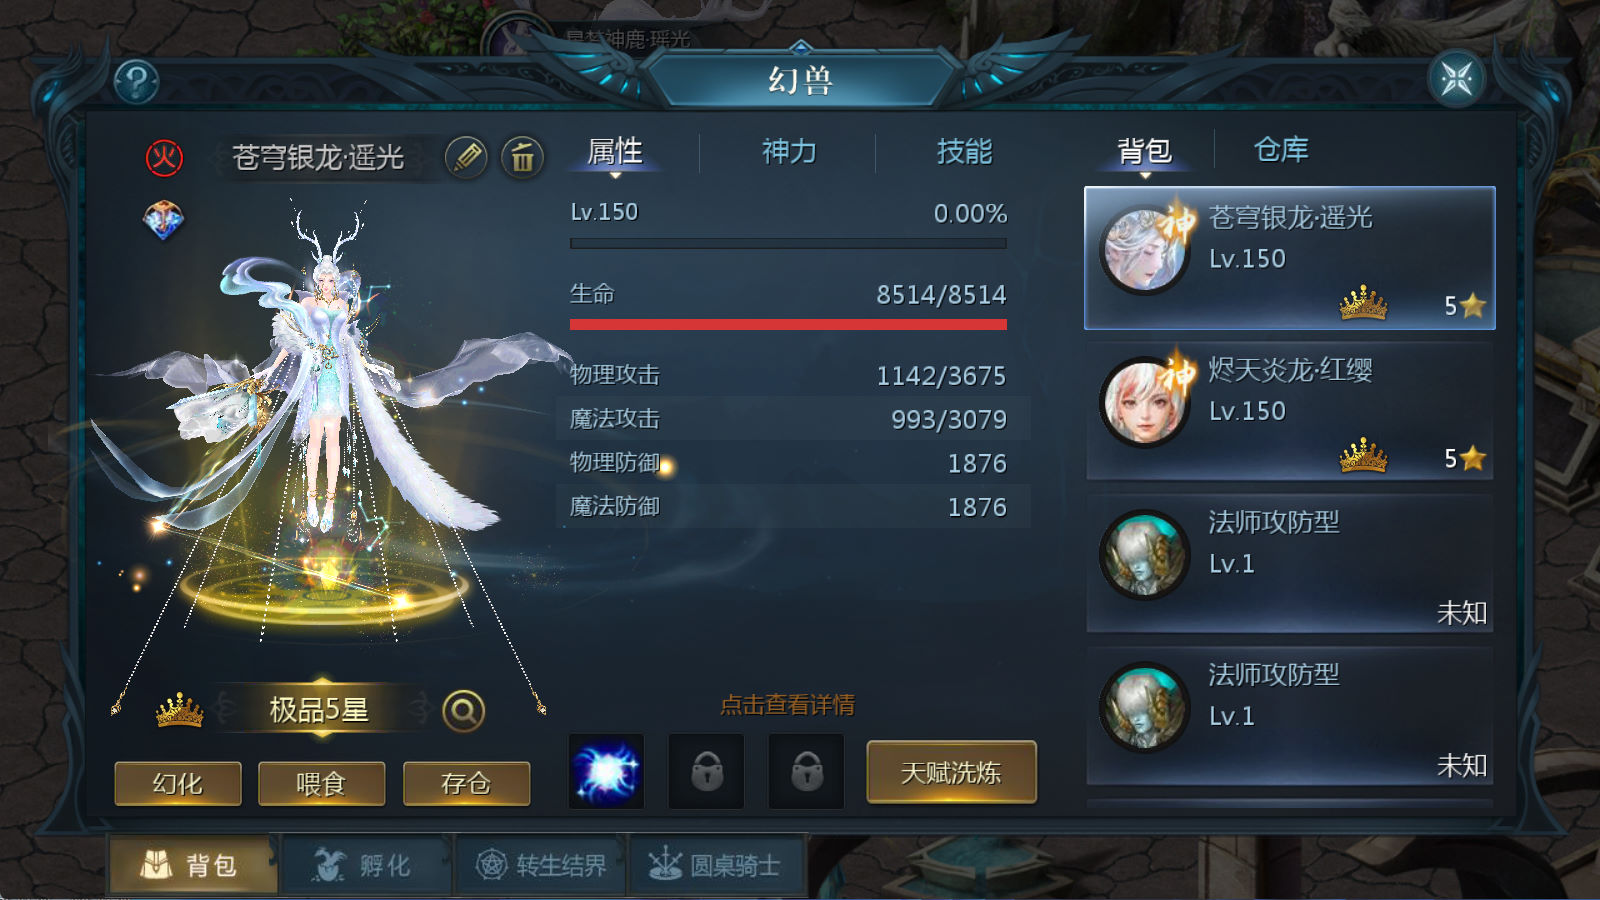1600x900 pixels.
Task: Click the diamond gem icon under fire
Action: tap(164, 220)
